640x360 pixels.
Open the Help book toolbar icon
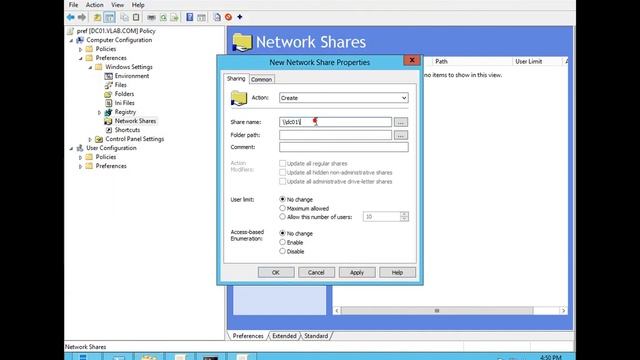[190, 17]
